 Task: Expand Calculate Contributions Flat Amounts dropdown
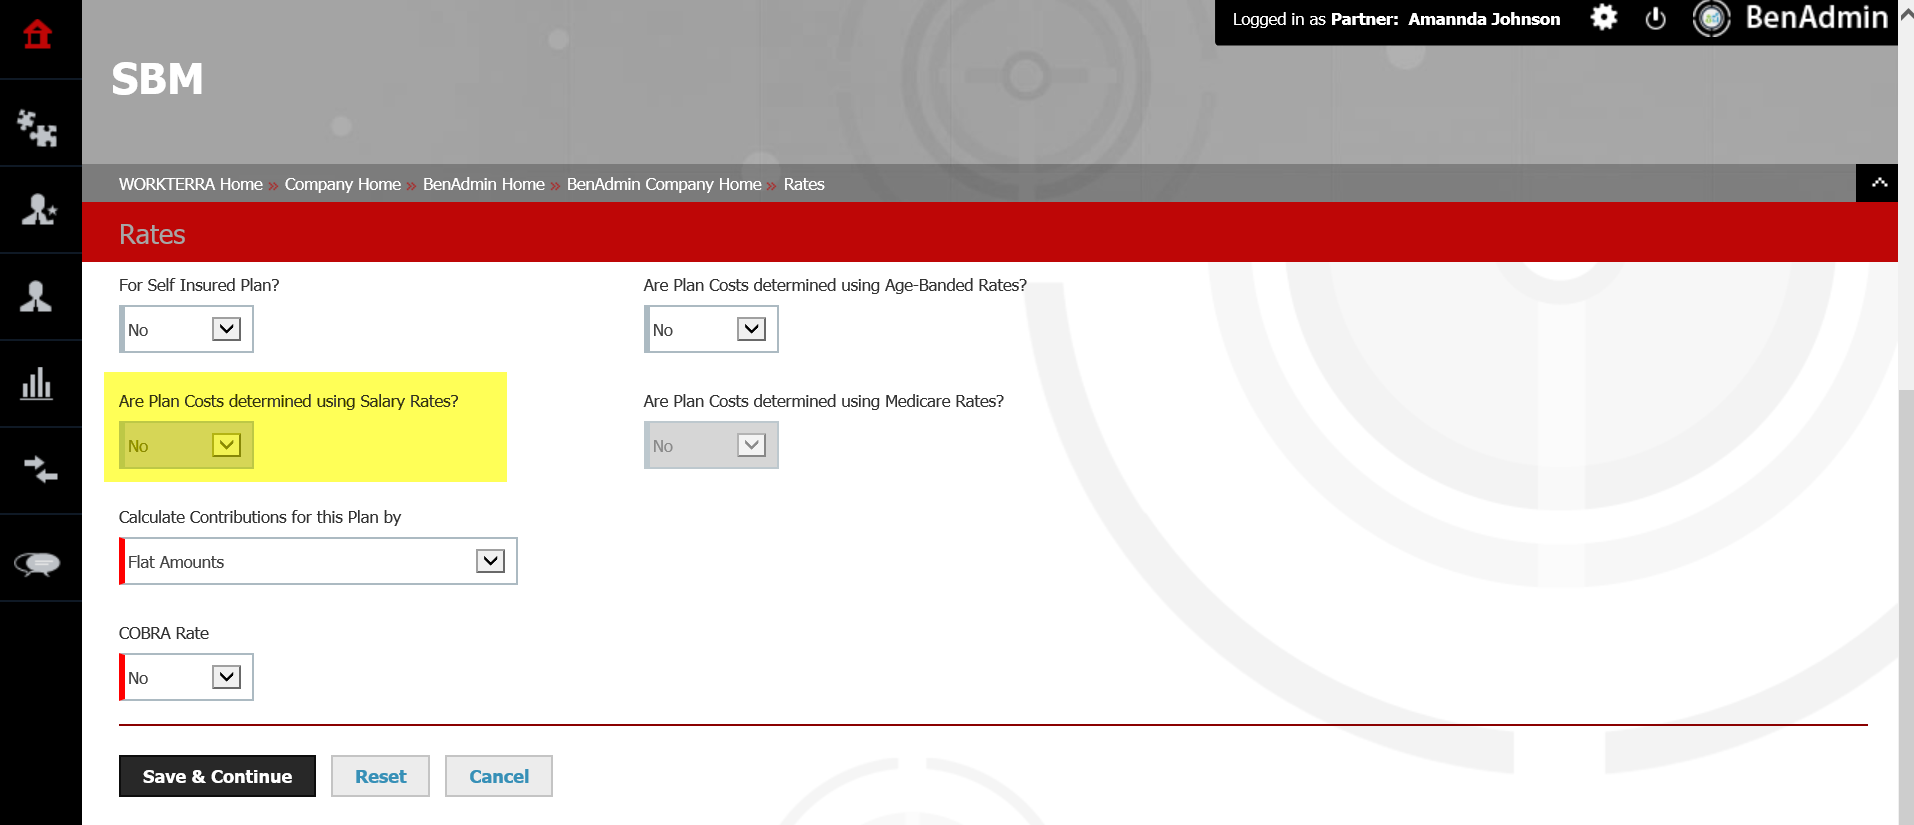pos(318,561)
